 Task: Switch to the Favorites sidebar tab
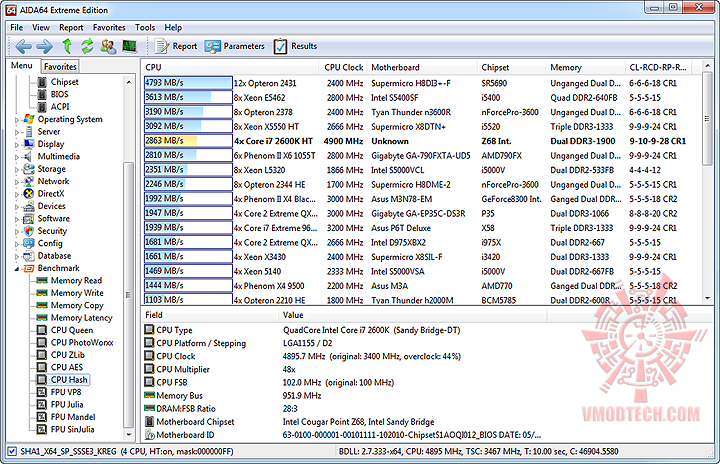pyautogui.click(x=60, y=67)
